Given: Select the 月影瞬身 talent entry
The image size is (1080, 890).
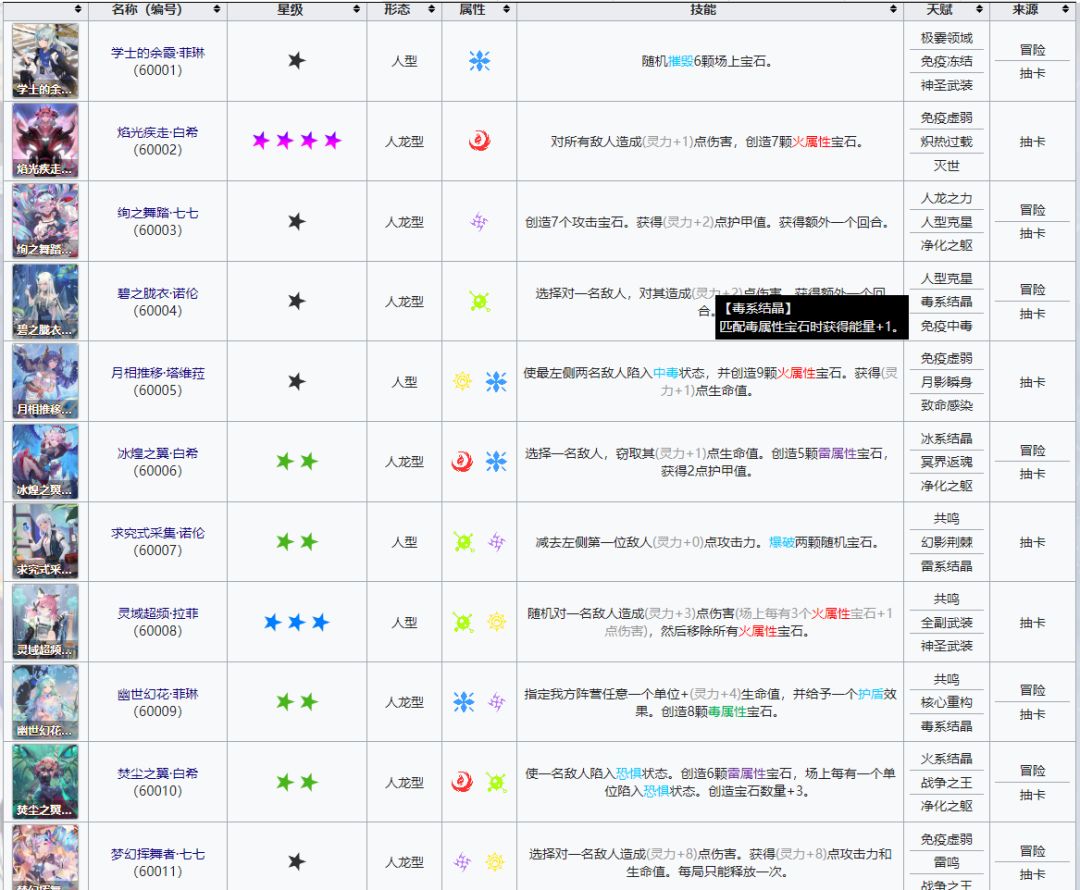Looking at the screenshot, I should tap(946, 382).
